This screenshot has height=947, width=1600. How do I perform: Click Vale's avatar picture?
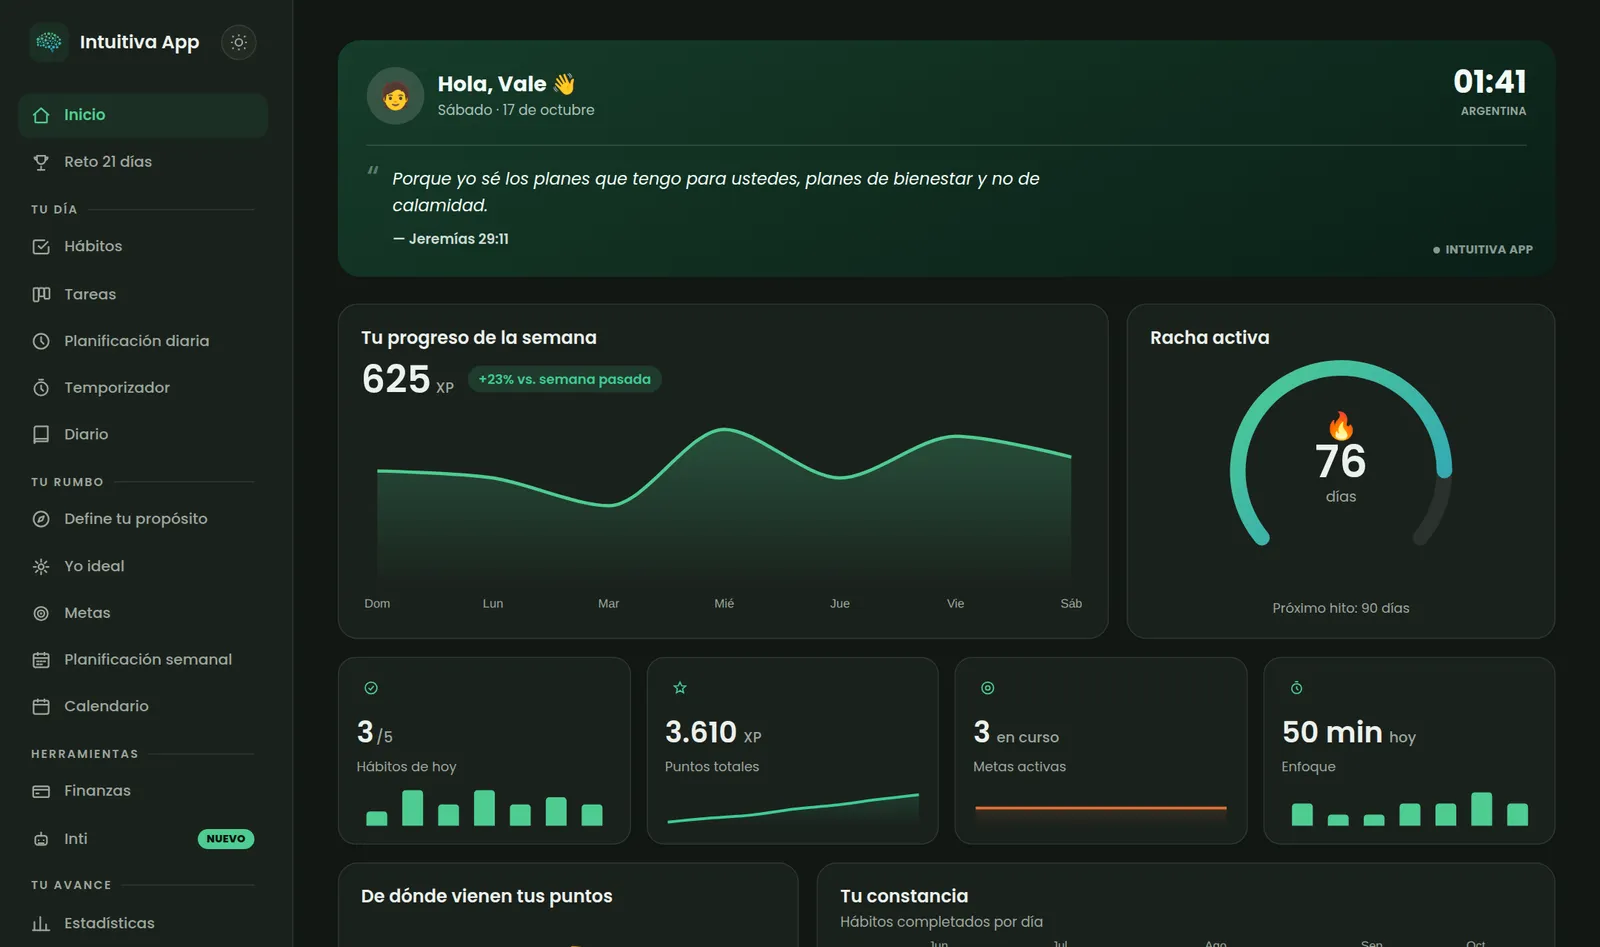pyautogui.click(x=395, y=96)
